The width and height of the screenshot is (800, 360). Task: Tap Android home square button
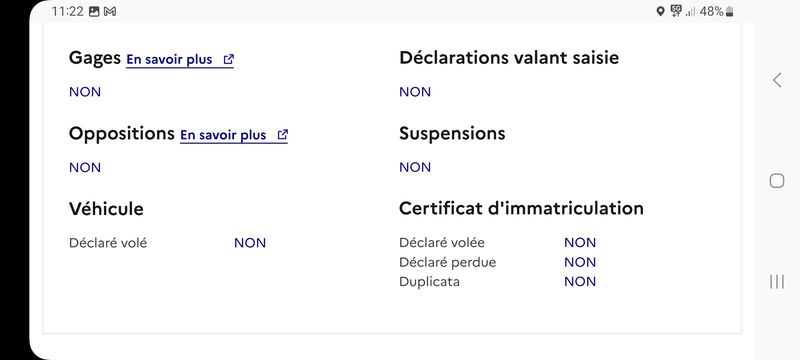777,181
